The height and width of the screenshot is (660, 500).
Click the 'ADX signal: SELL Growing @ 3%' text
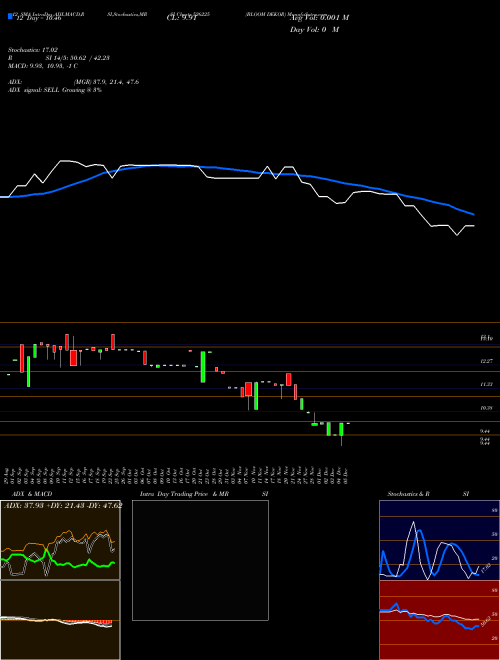point(55,90)
